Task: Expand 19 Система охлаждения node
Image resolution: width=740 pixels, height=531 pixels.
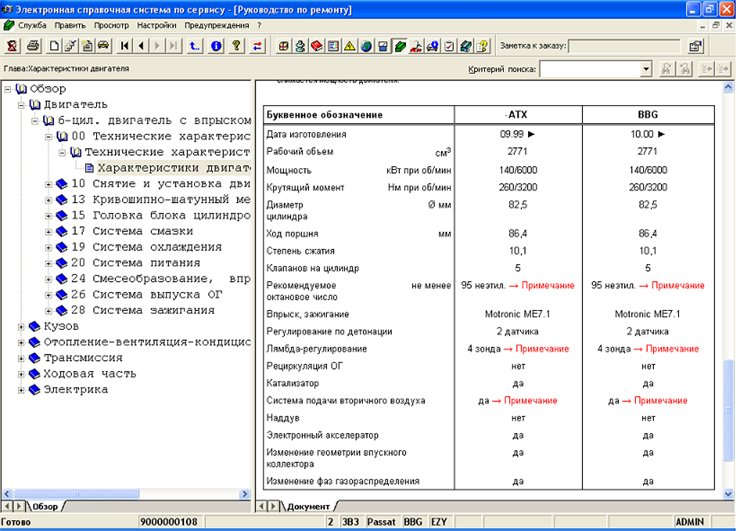Action: coord(49,247)
